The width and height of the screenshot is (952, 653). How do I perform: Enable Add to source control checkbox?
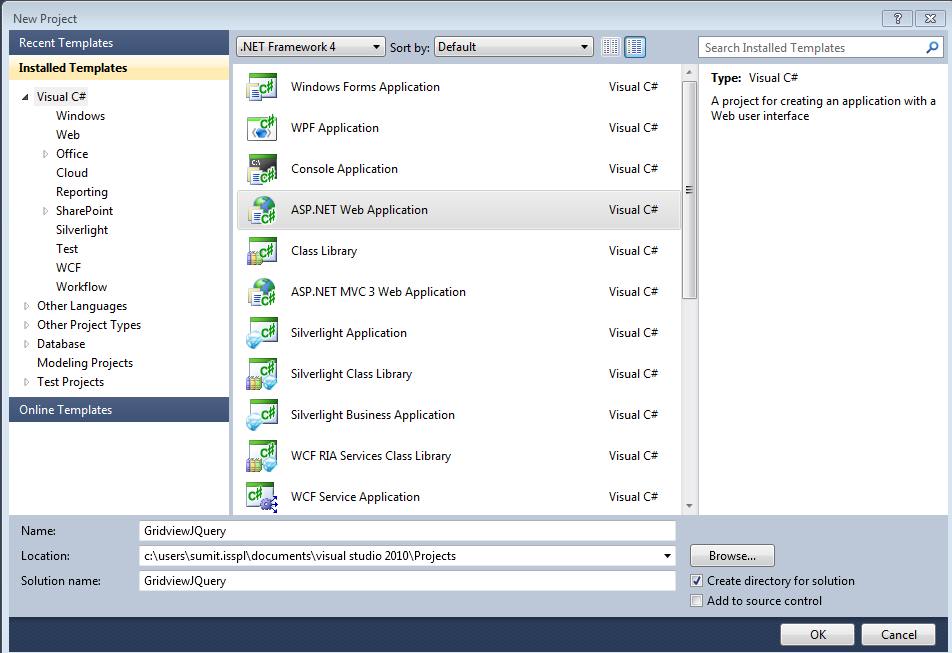[697, 601]
